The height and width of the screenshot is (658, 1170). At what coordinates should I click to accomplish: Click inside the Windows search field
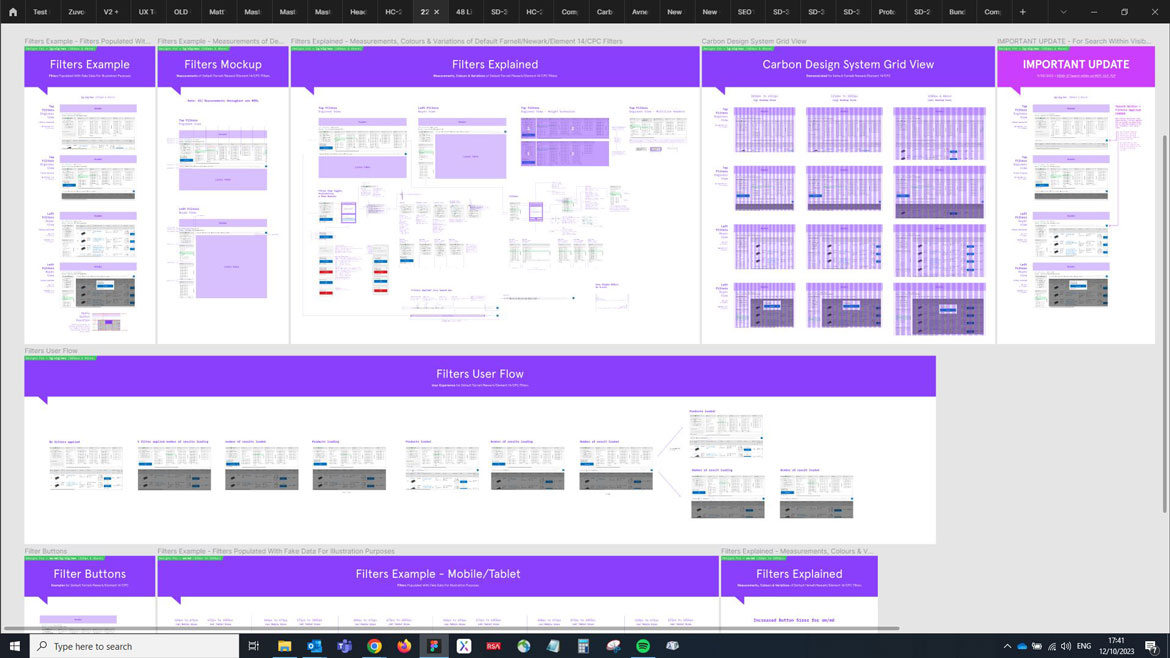tap(130, 645)
